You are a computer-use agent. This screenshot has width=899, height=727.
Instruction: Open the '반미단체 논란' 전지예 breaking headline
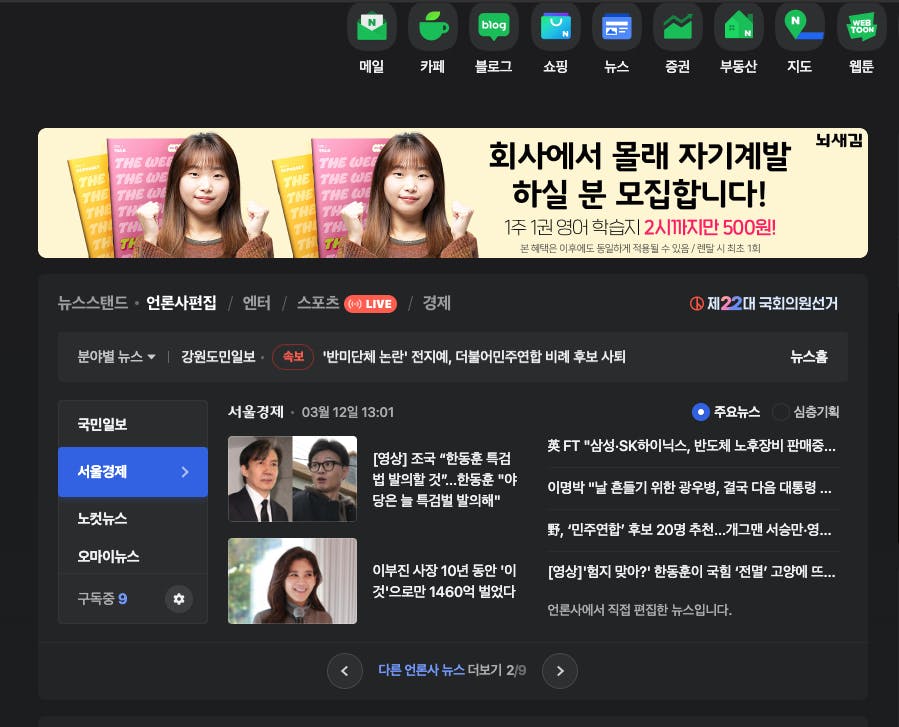[474, 357]
